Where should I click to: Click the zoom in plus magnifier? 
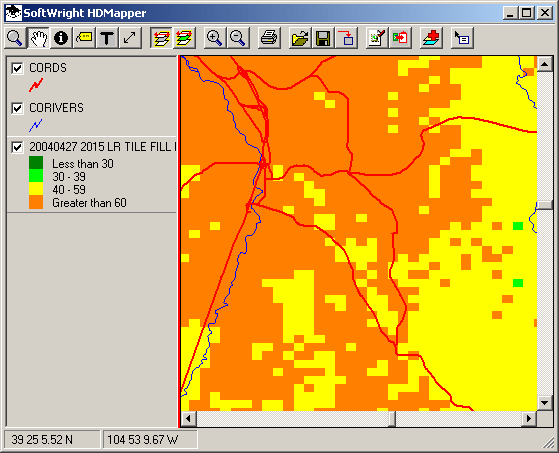click(214, 38)
